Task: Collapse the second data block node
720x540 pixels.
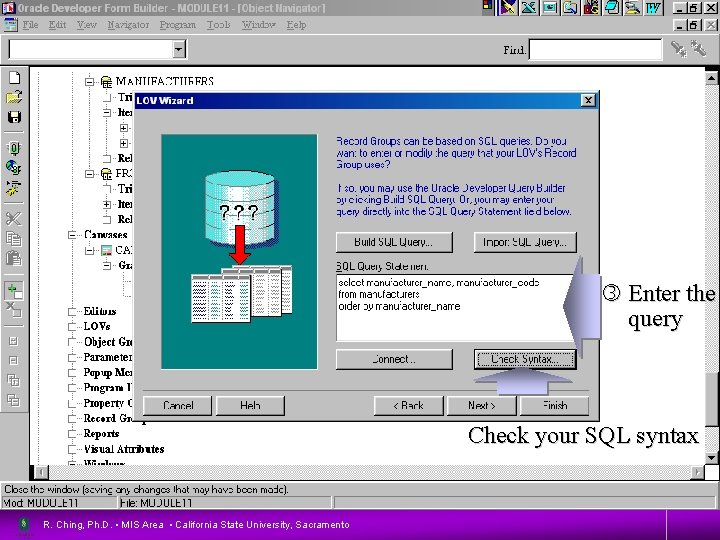Action: click(90, 174)
